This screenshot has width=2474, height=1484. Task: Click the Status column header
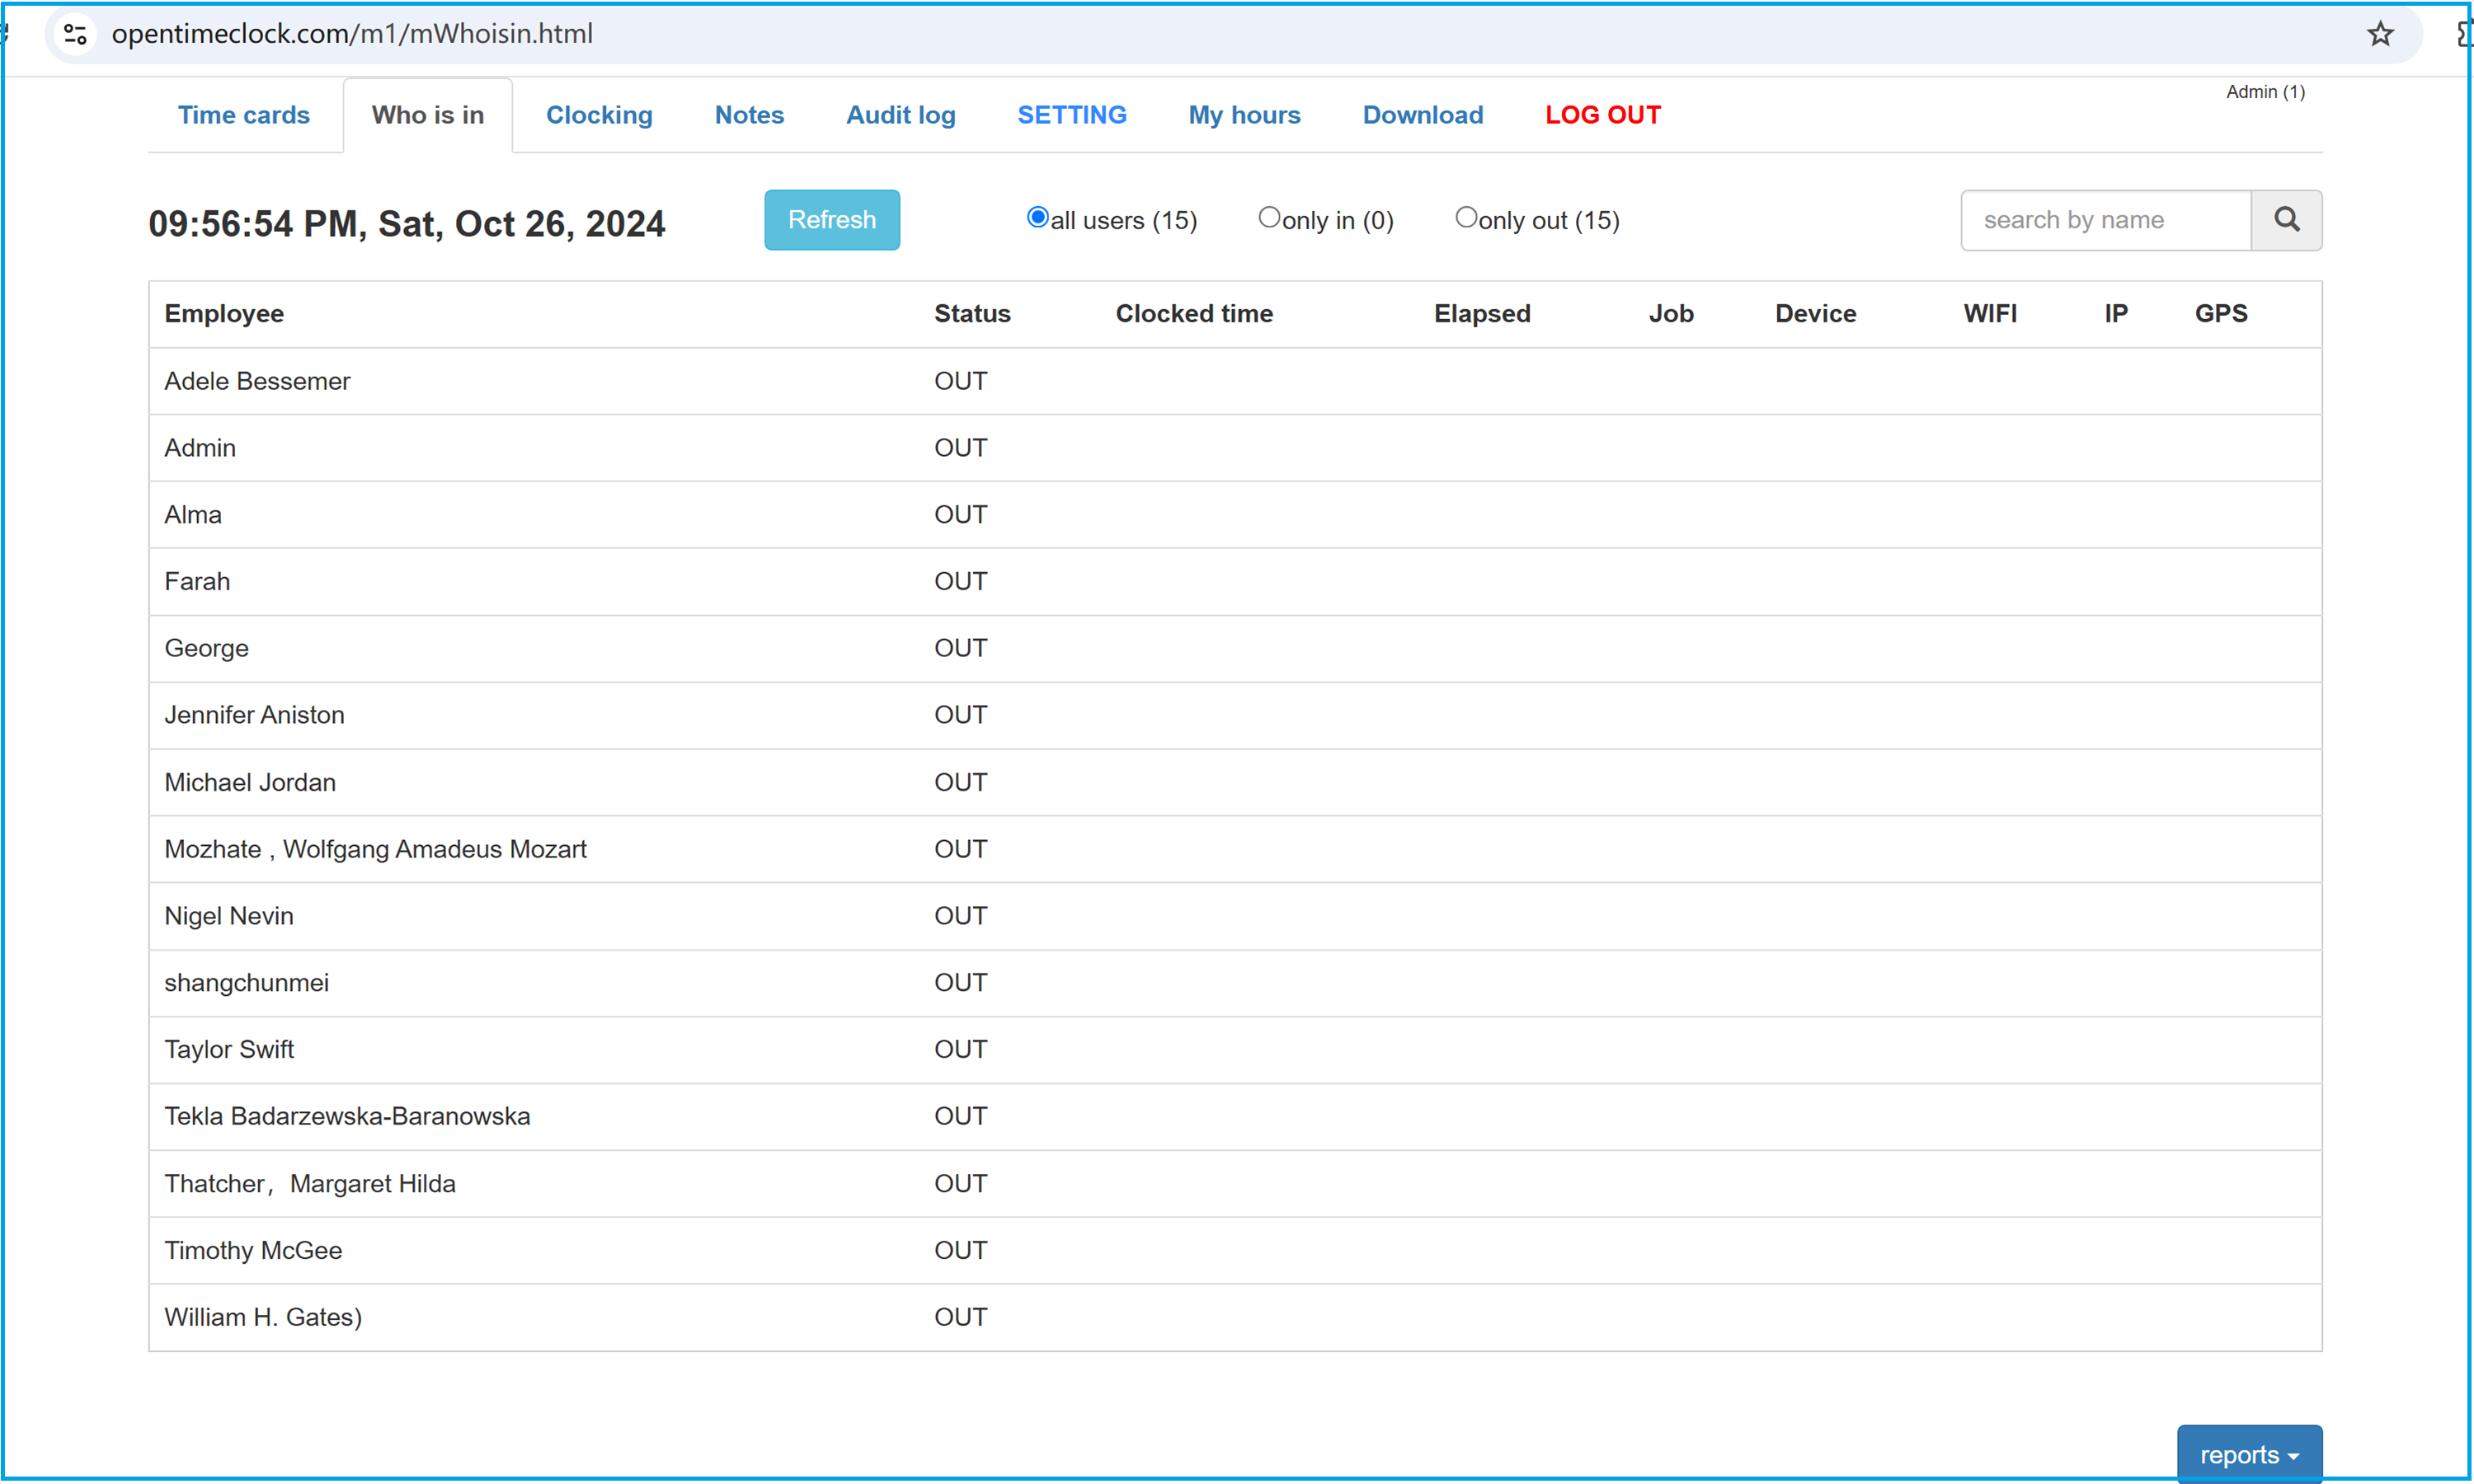coord(972,314)
